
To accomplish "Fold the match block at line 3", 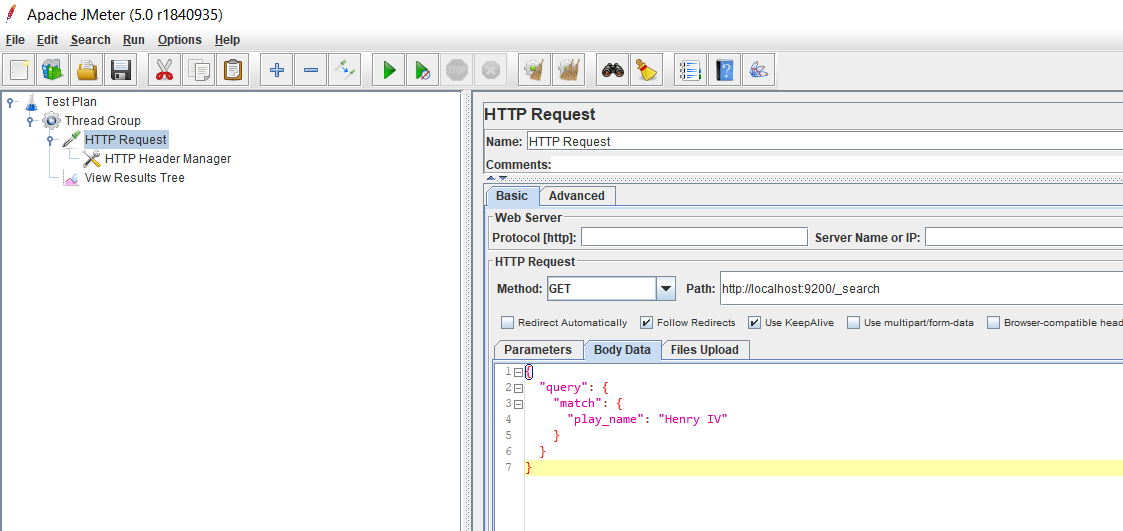I will click(x=518, y=403).
